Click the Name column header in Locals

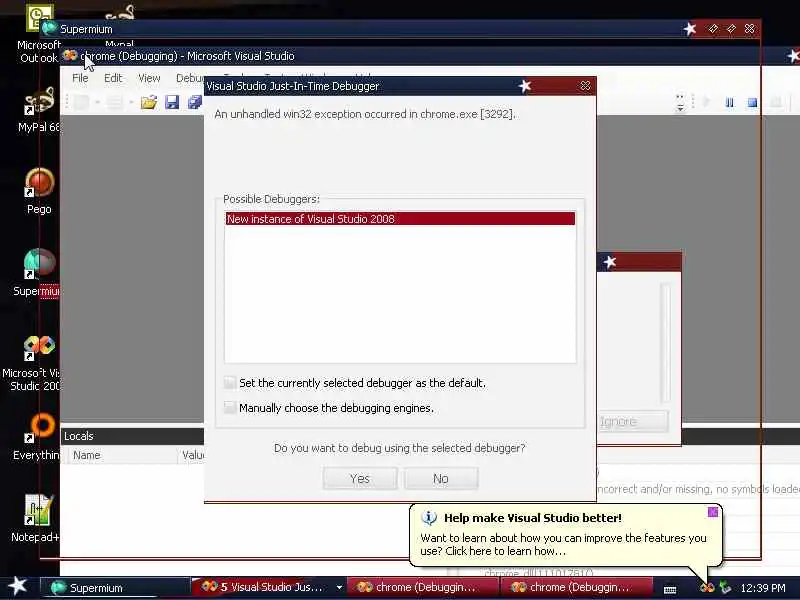coord(120,455)
